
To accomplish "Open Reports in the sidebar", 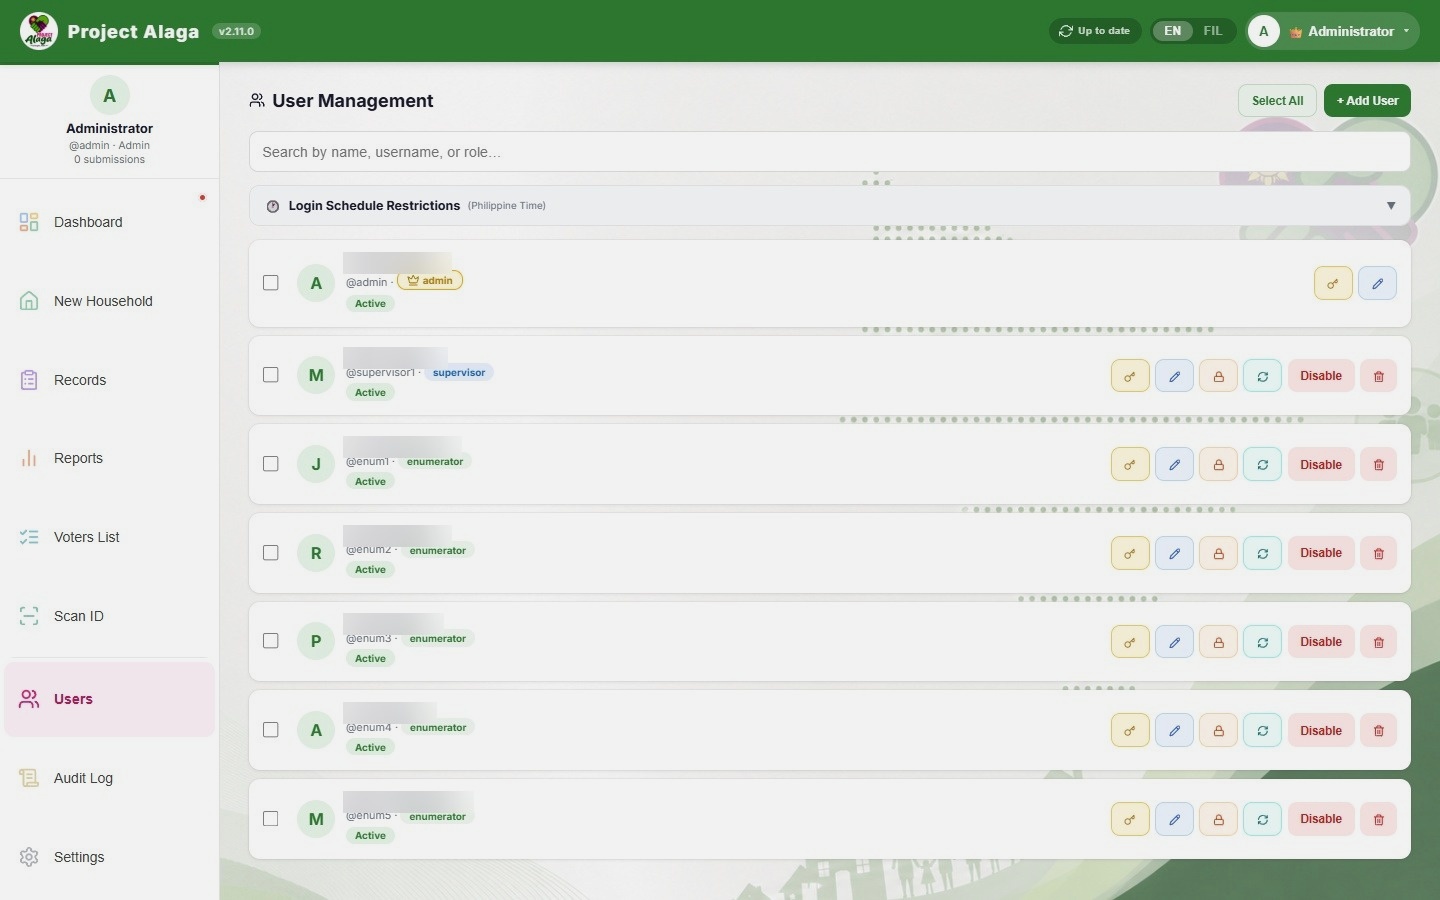I will (110, 458).
